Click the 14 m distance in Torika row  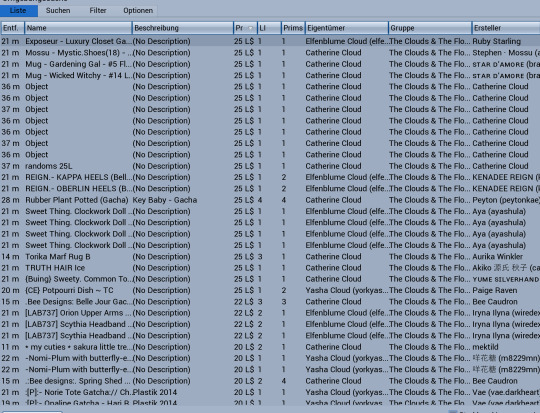(x=10, y=257)
